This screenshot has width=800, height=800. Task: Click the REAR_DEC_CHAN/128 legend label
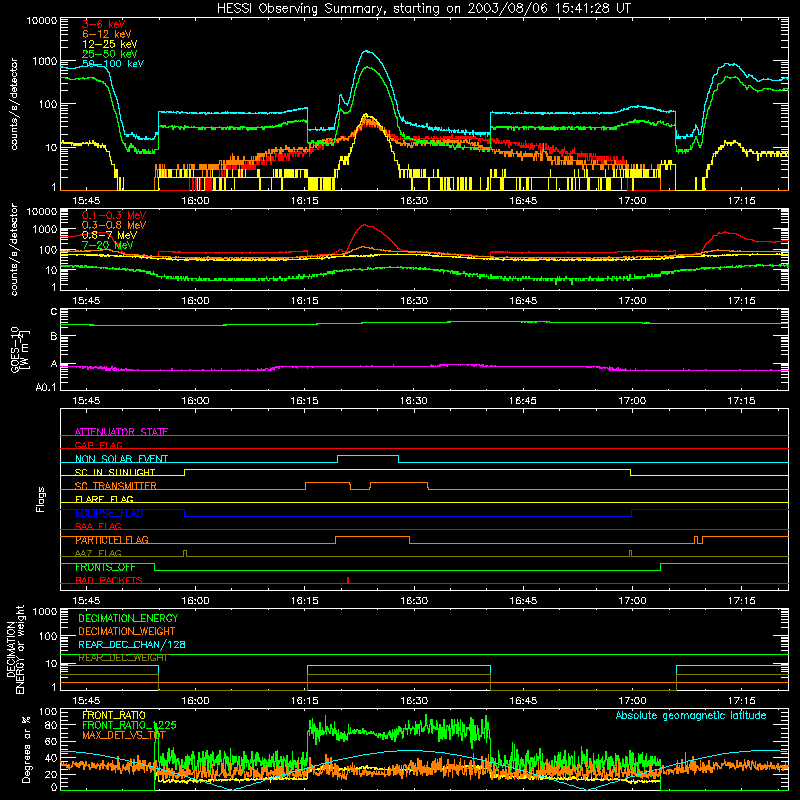pyautogui.click(x=132, y=644)
